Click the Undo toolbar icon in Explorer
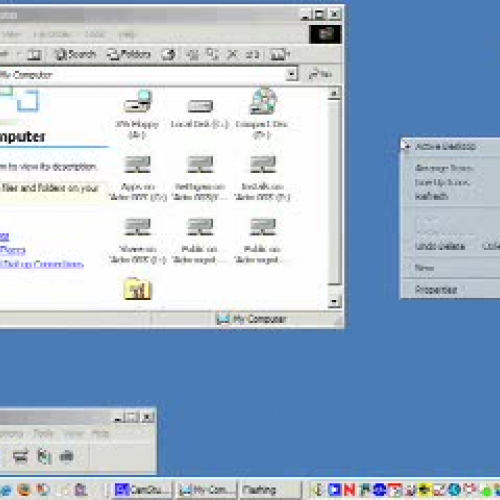The height and width of the screenshot is (500, 500). [252, 54]
